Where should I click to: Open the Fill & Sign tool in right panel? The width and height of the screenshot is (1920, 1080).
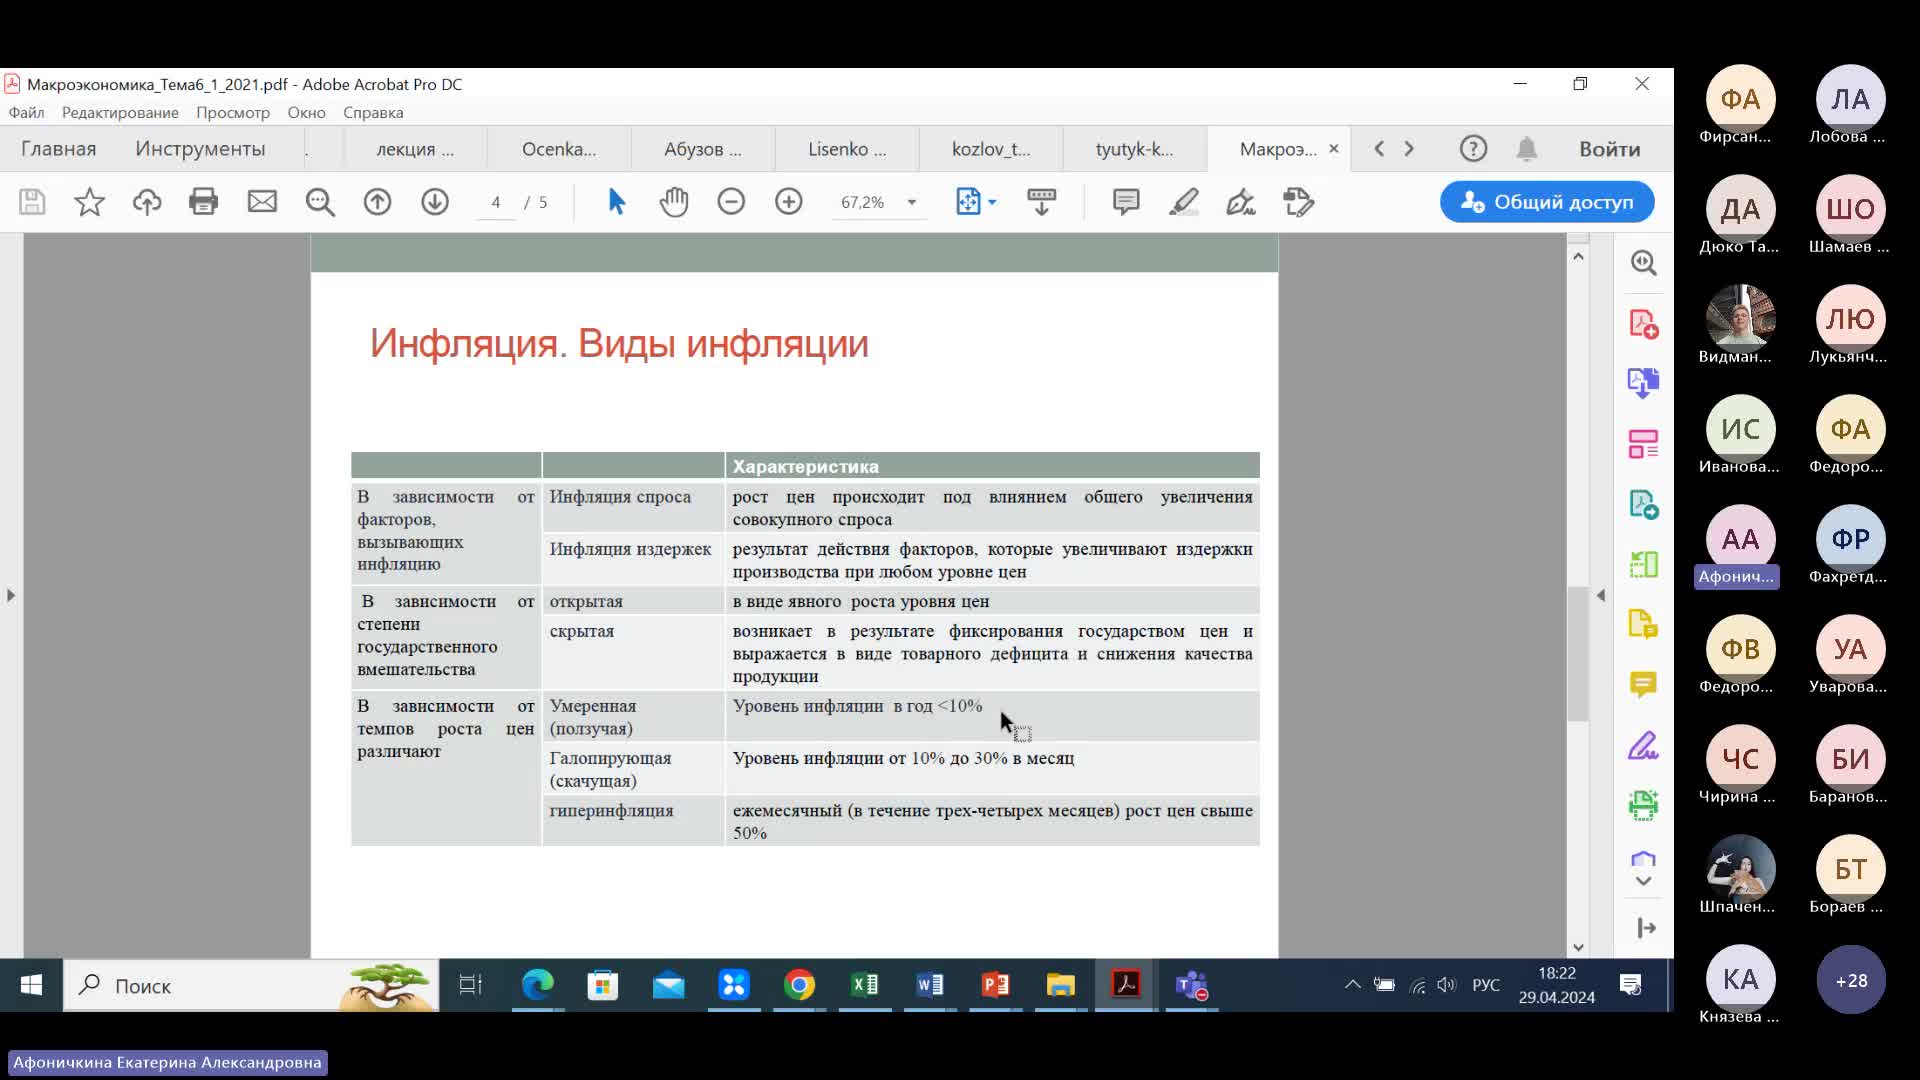[1644, 746]
